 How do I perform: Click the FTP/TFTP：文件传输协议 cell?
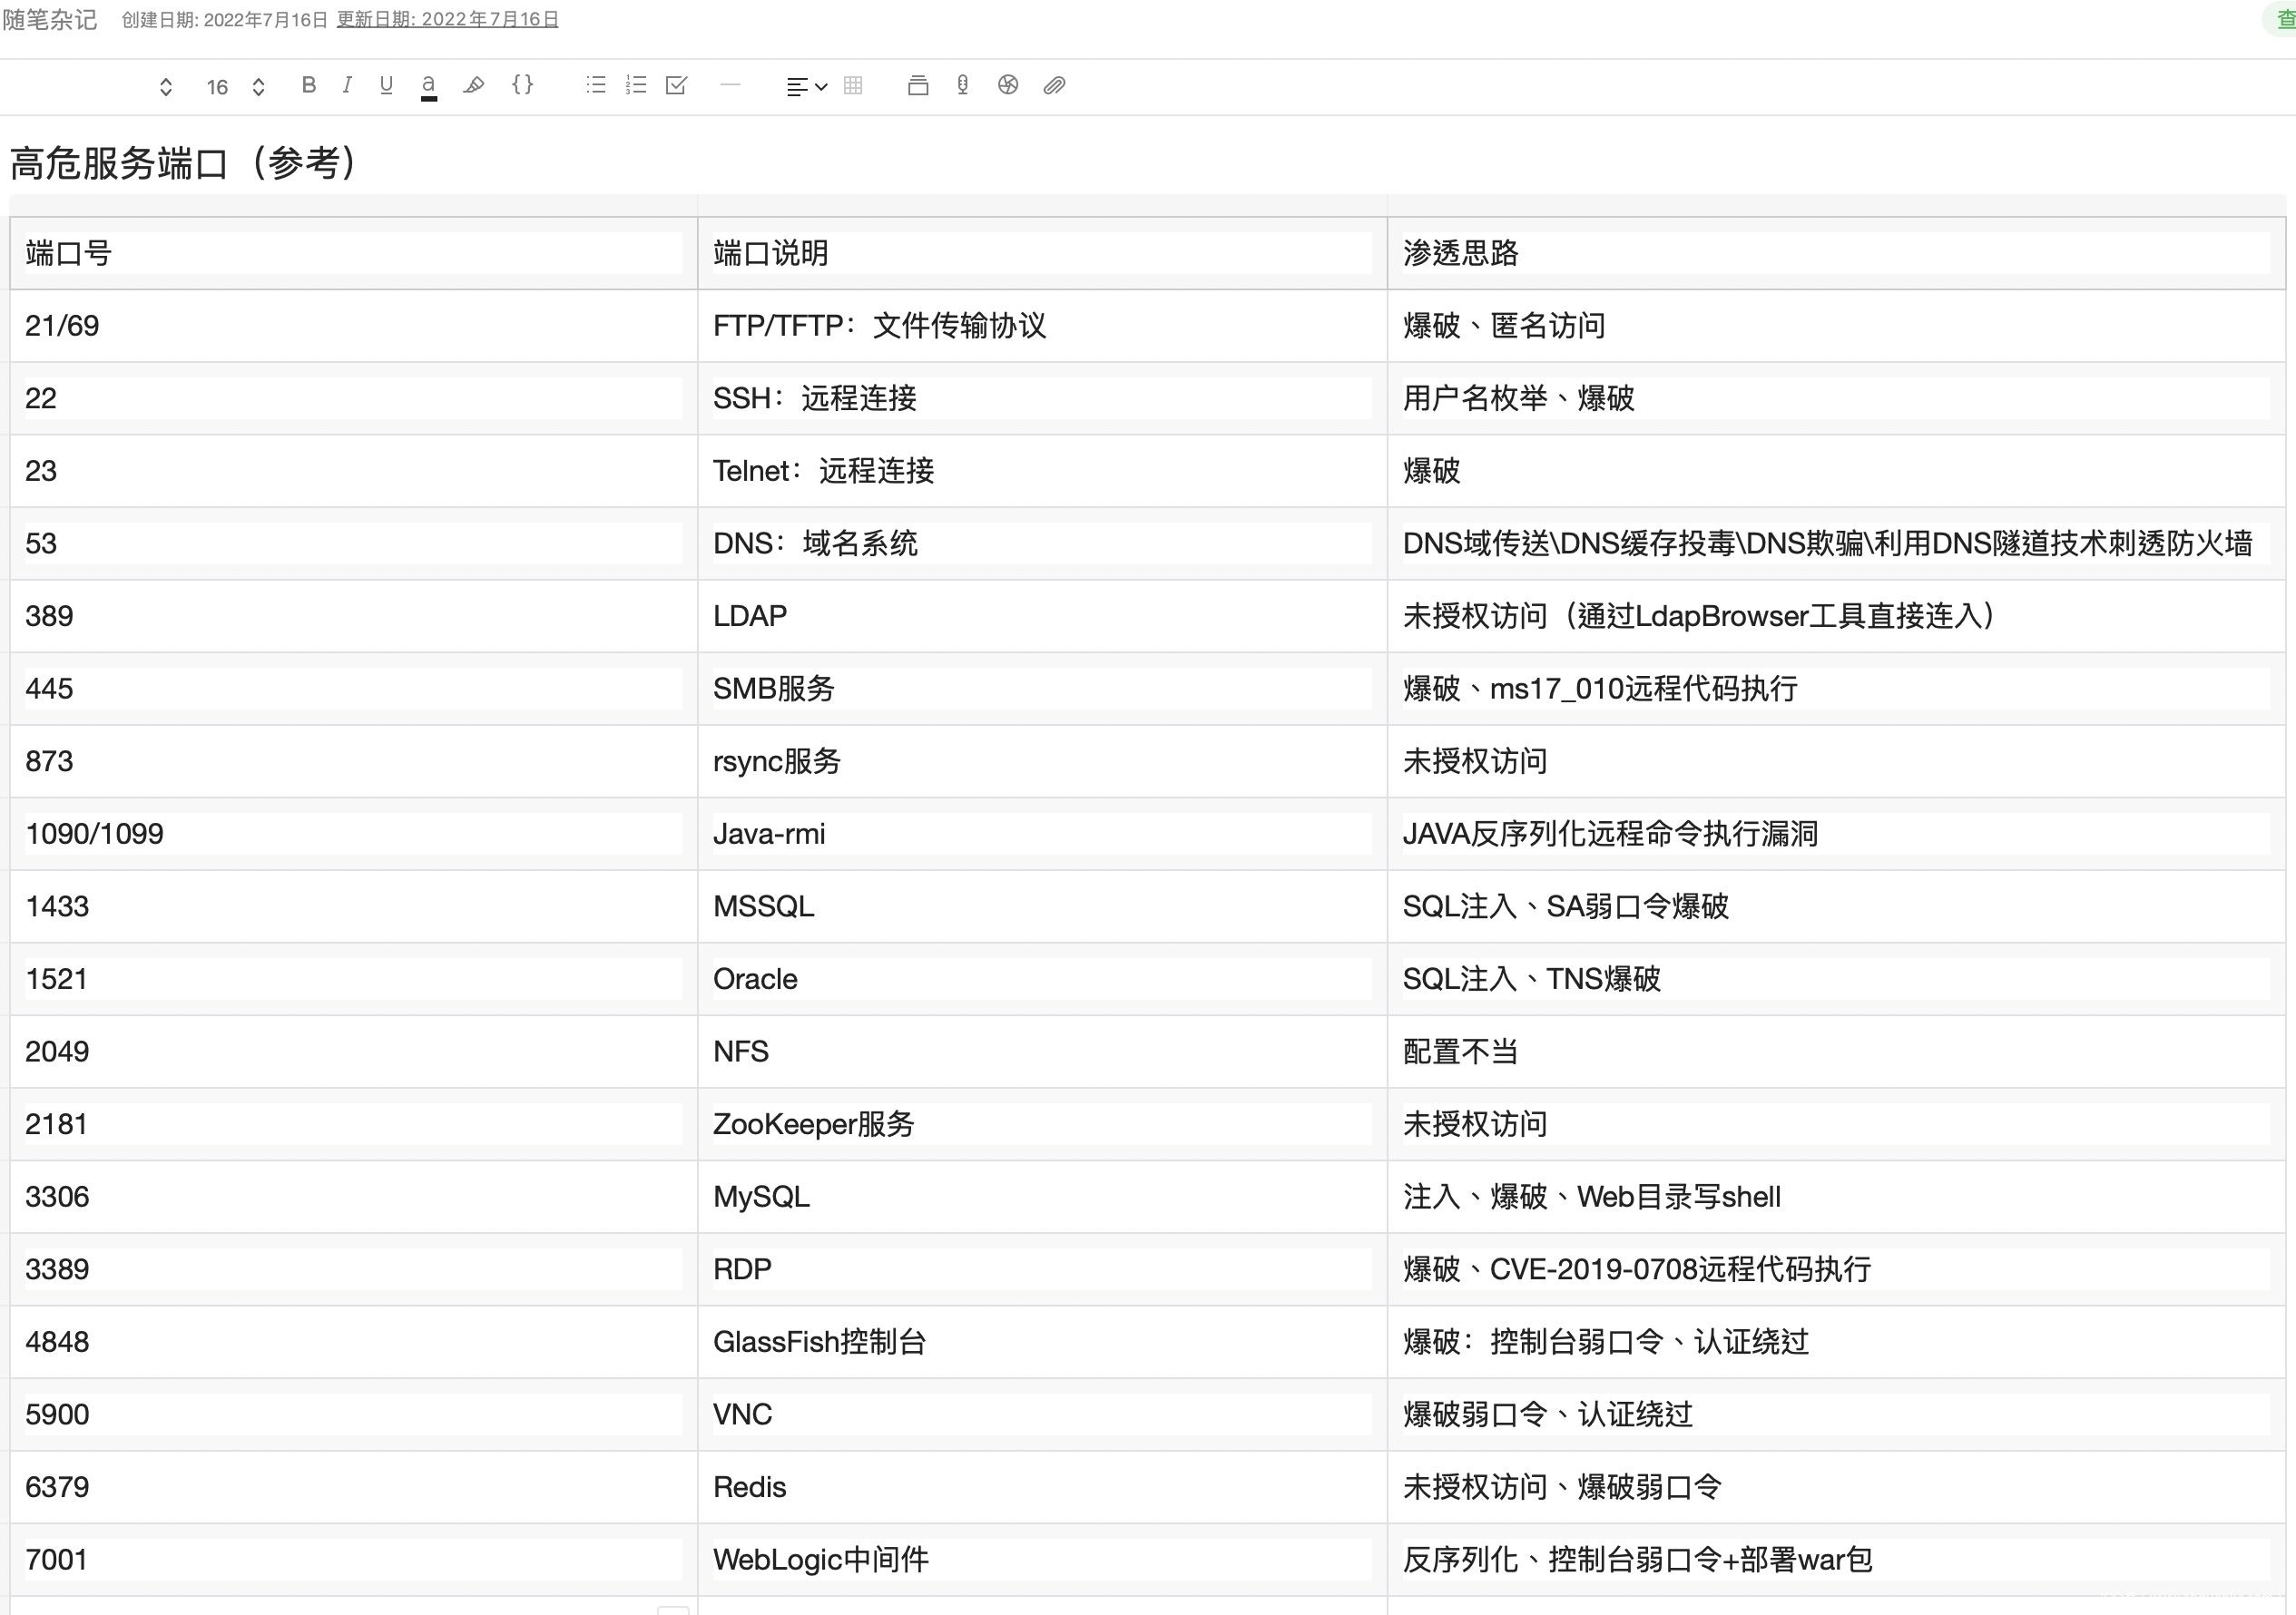tap(1042, 326)
